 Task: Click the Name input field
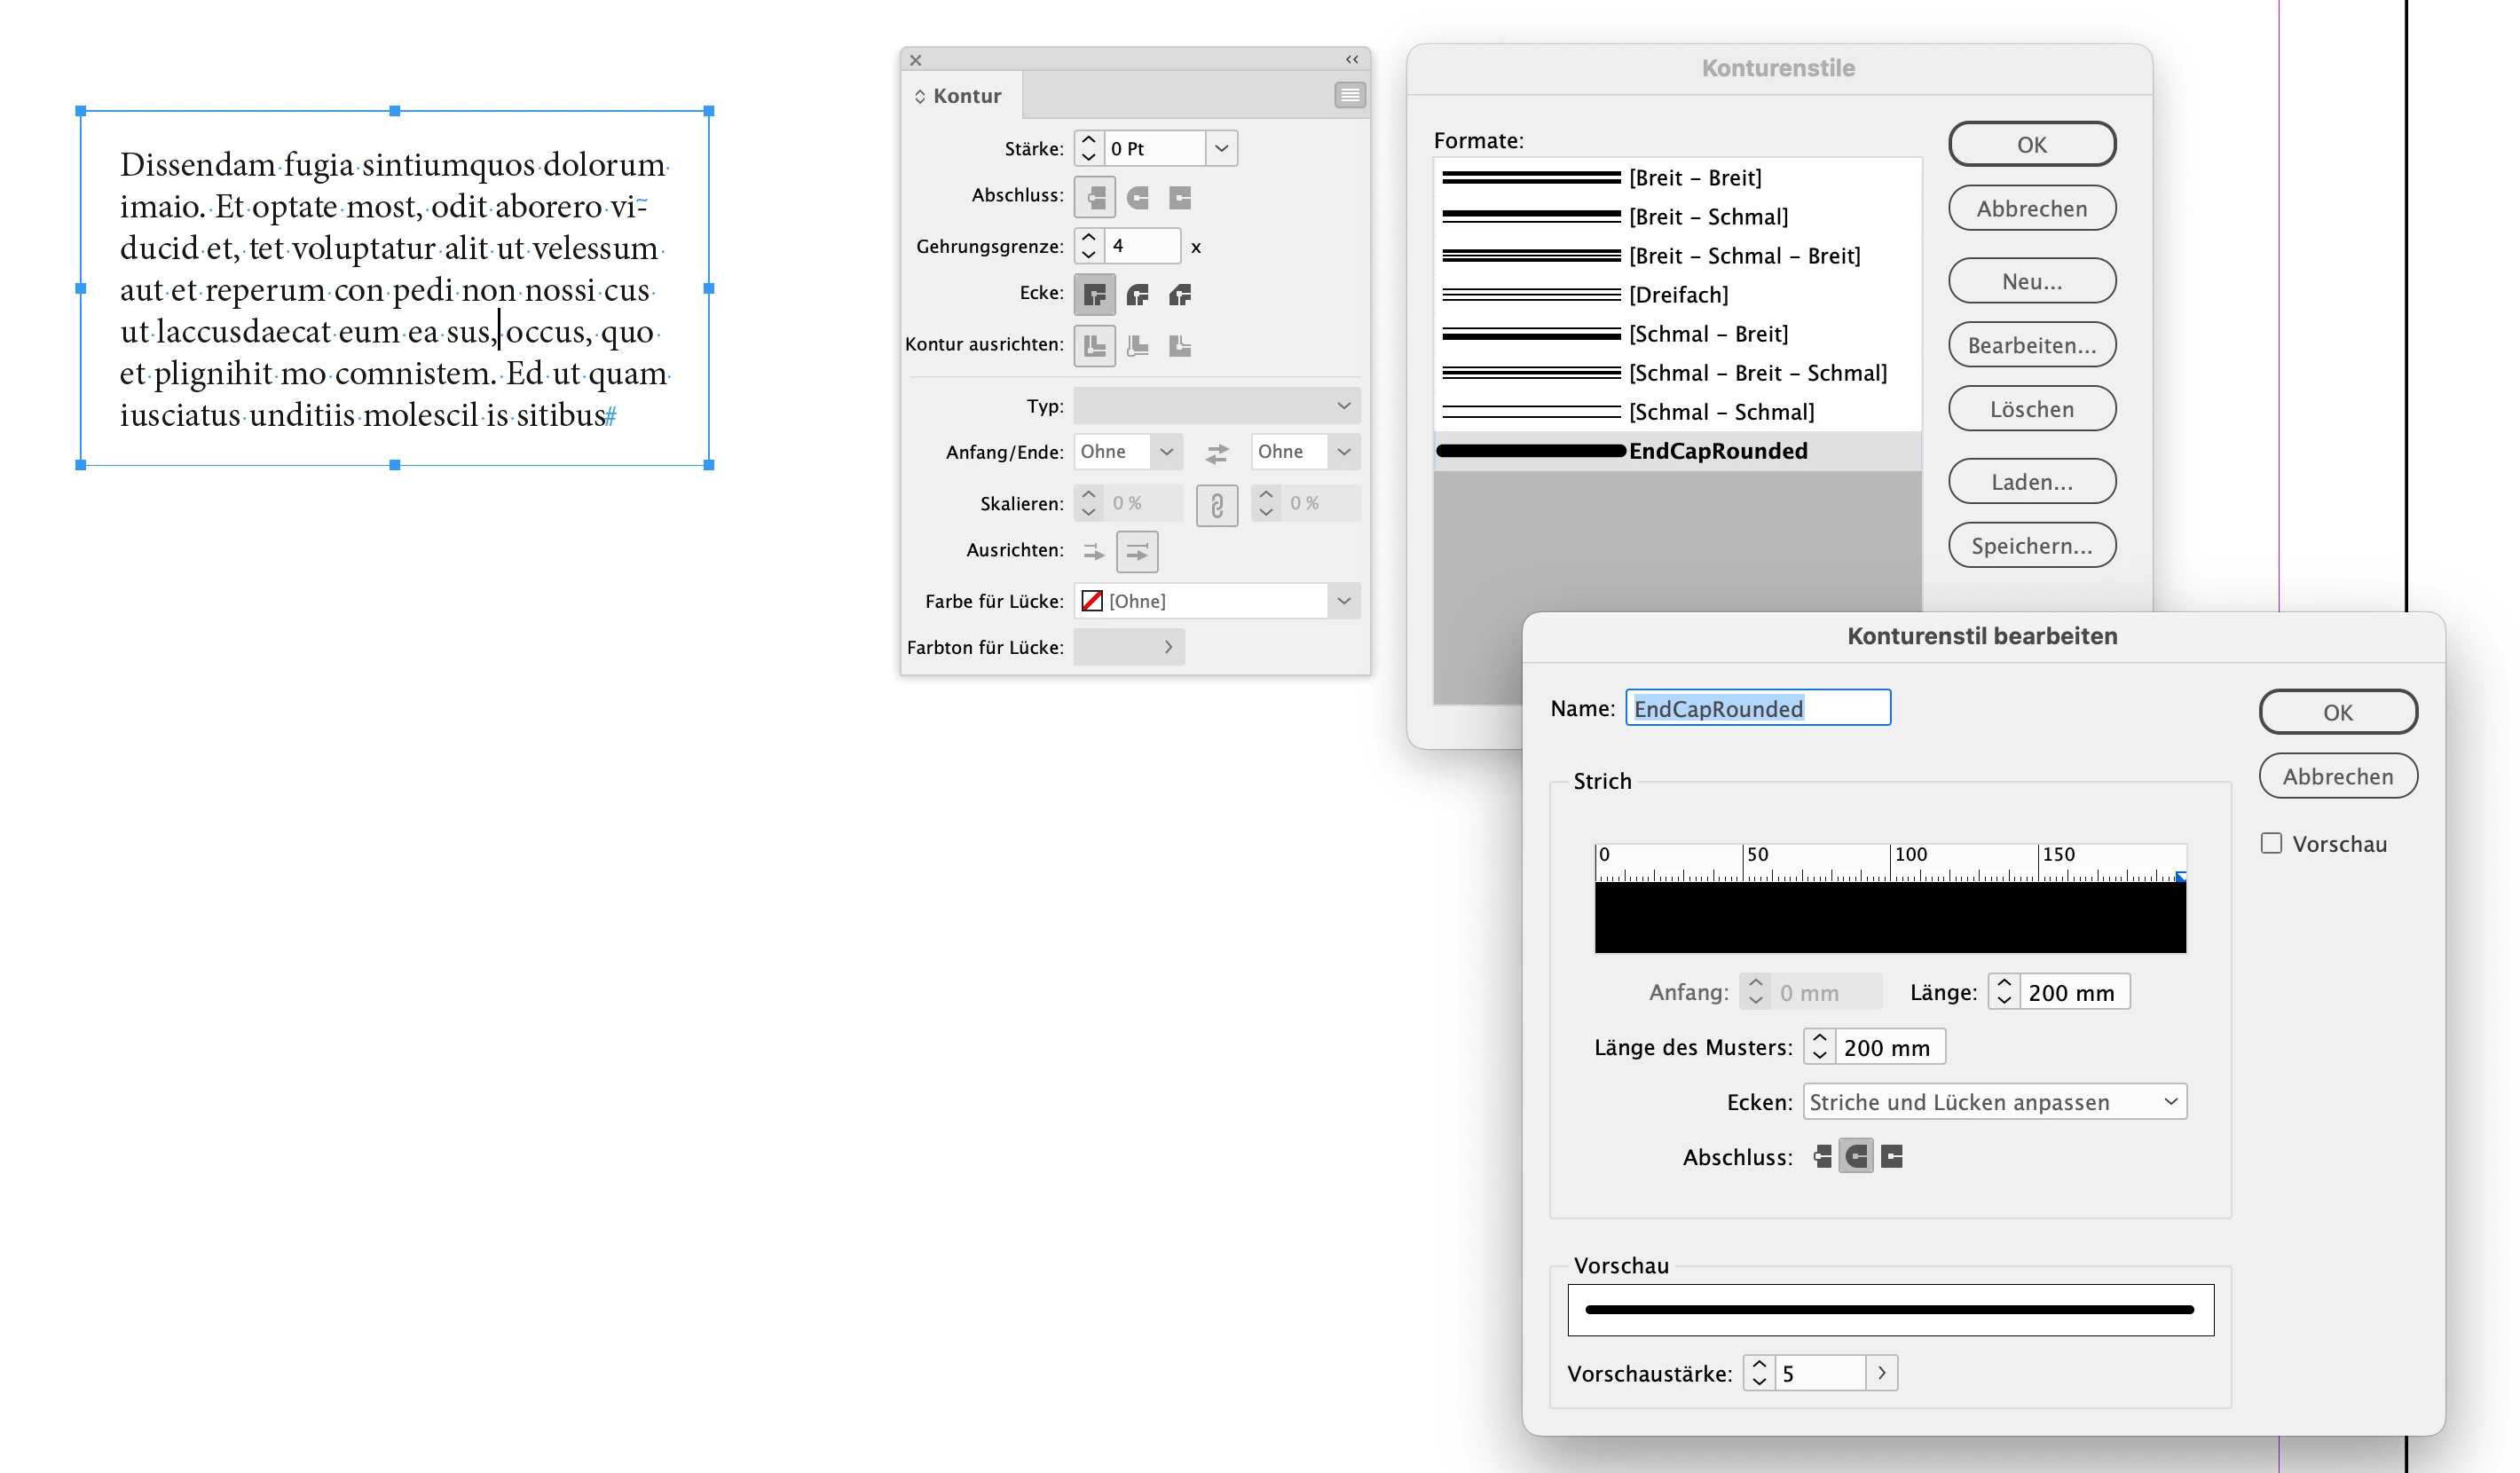pos(1757,708)
